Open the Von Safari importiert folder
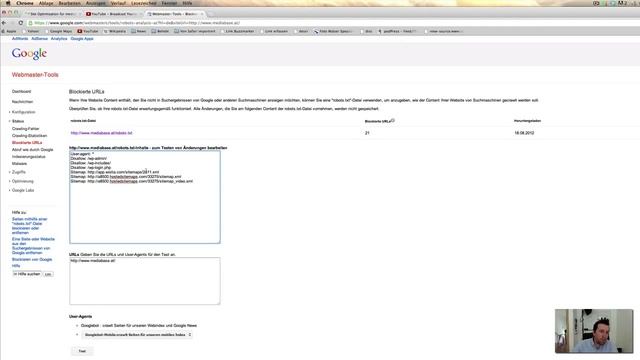The height and width of the screenshot is (360, 640). tap(195, 31)
